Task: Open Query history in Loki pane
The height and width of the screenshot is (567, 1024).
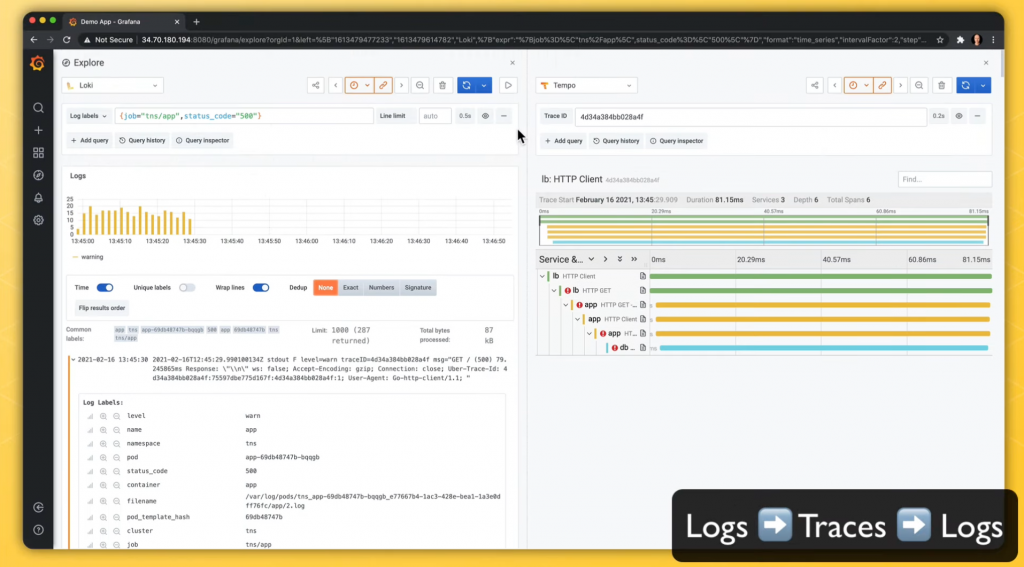Action: point(142,140)
